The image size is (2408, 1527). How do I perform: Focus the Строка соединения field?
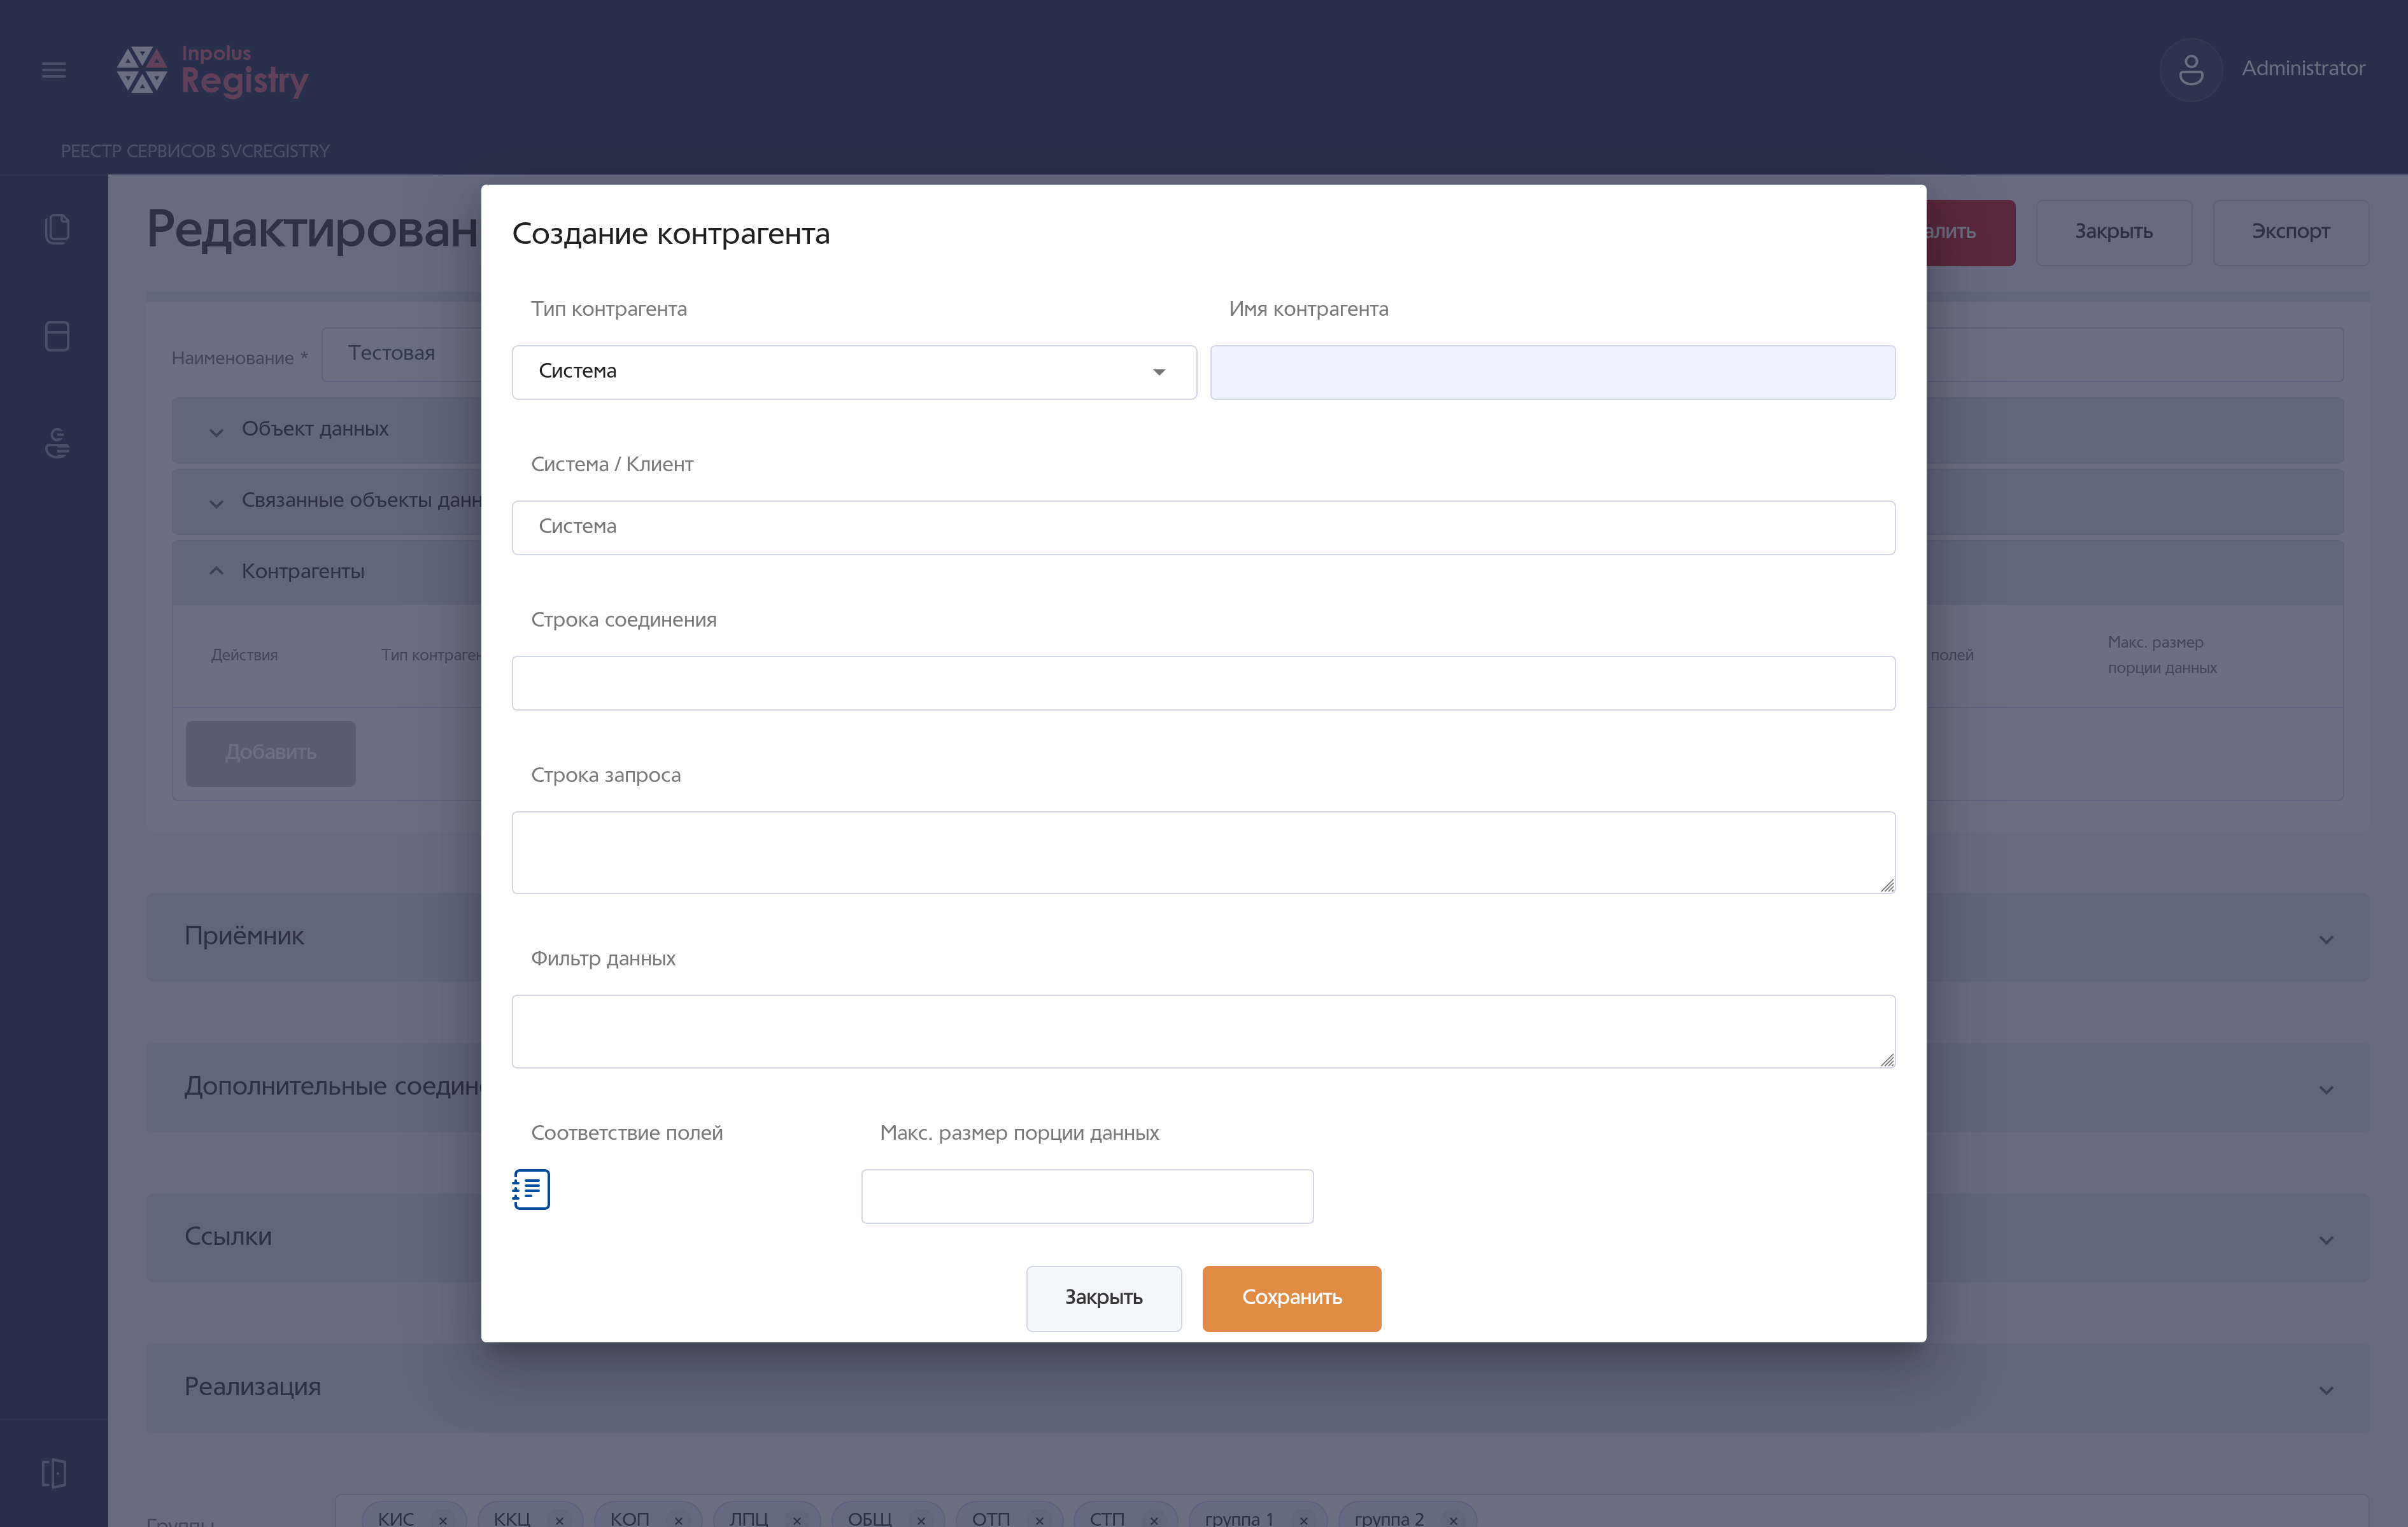point(1203,683)
